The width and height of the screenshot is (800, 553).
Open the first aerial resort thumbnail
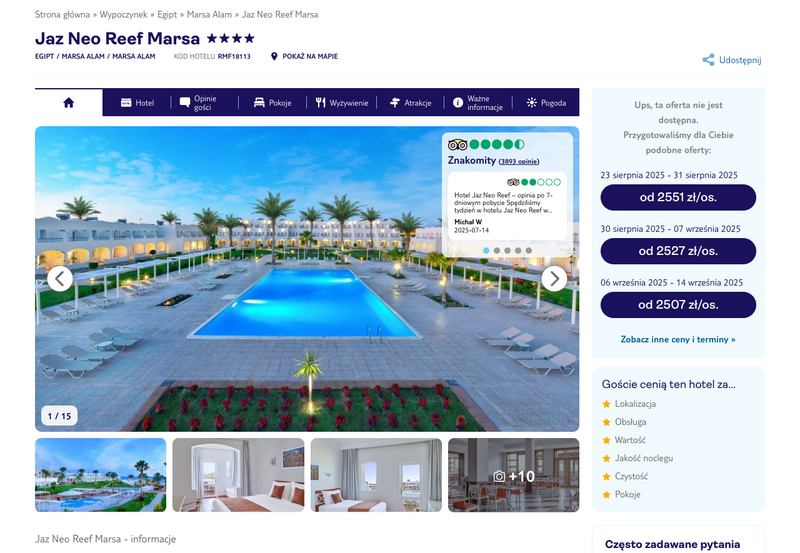(101, 475)
